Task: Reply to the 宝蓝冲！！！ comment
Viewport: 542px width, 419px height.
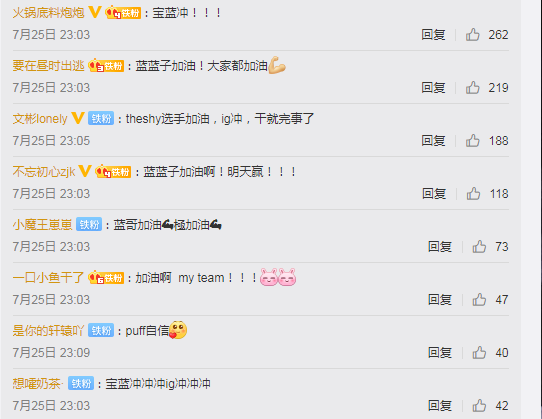Action: click(433, 35)
